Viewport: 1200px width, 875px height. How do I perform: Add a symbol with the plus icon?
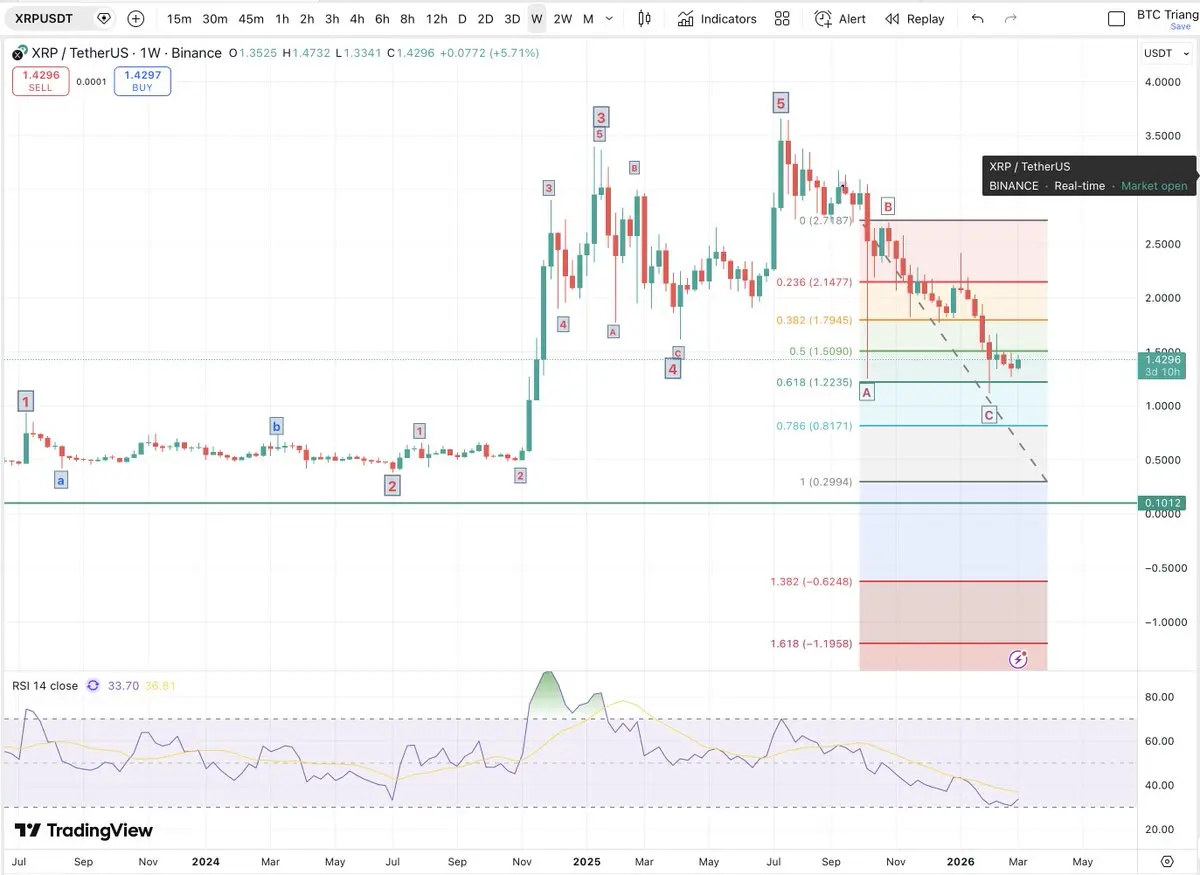[x=136, y=19]
